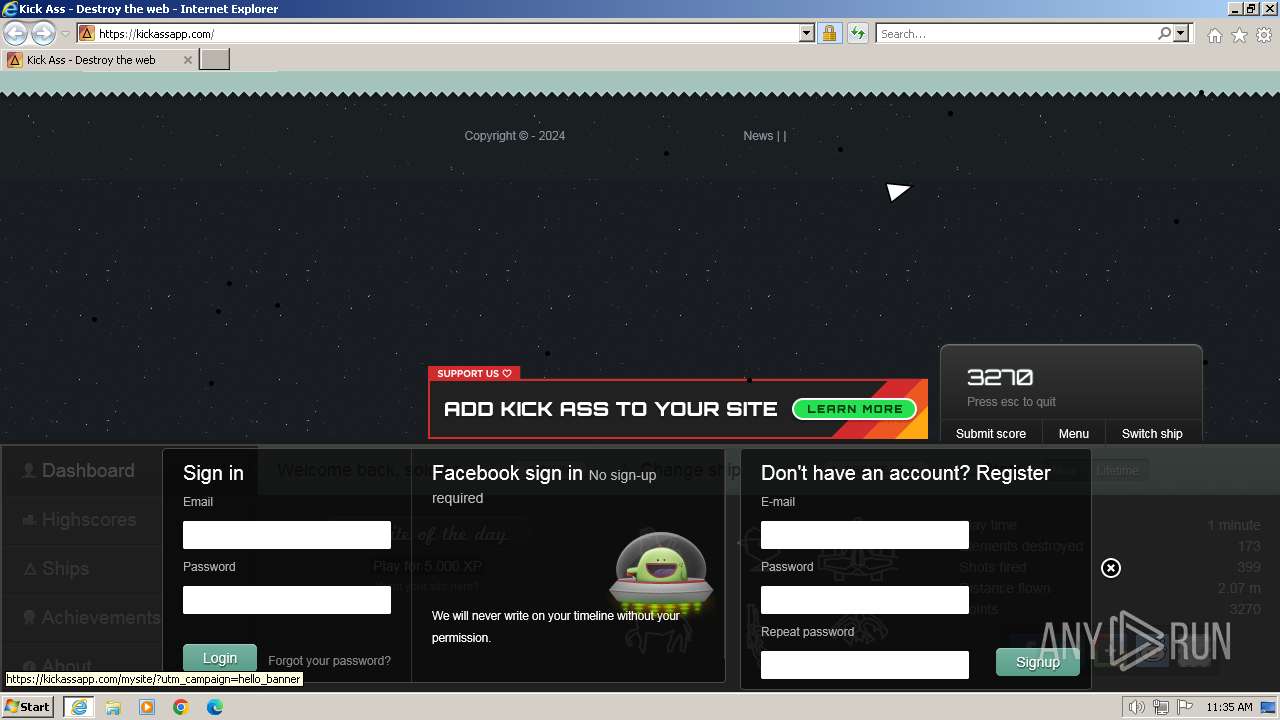
Task: Click the Facebook sign in heading
Action: point(507,473)
